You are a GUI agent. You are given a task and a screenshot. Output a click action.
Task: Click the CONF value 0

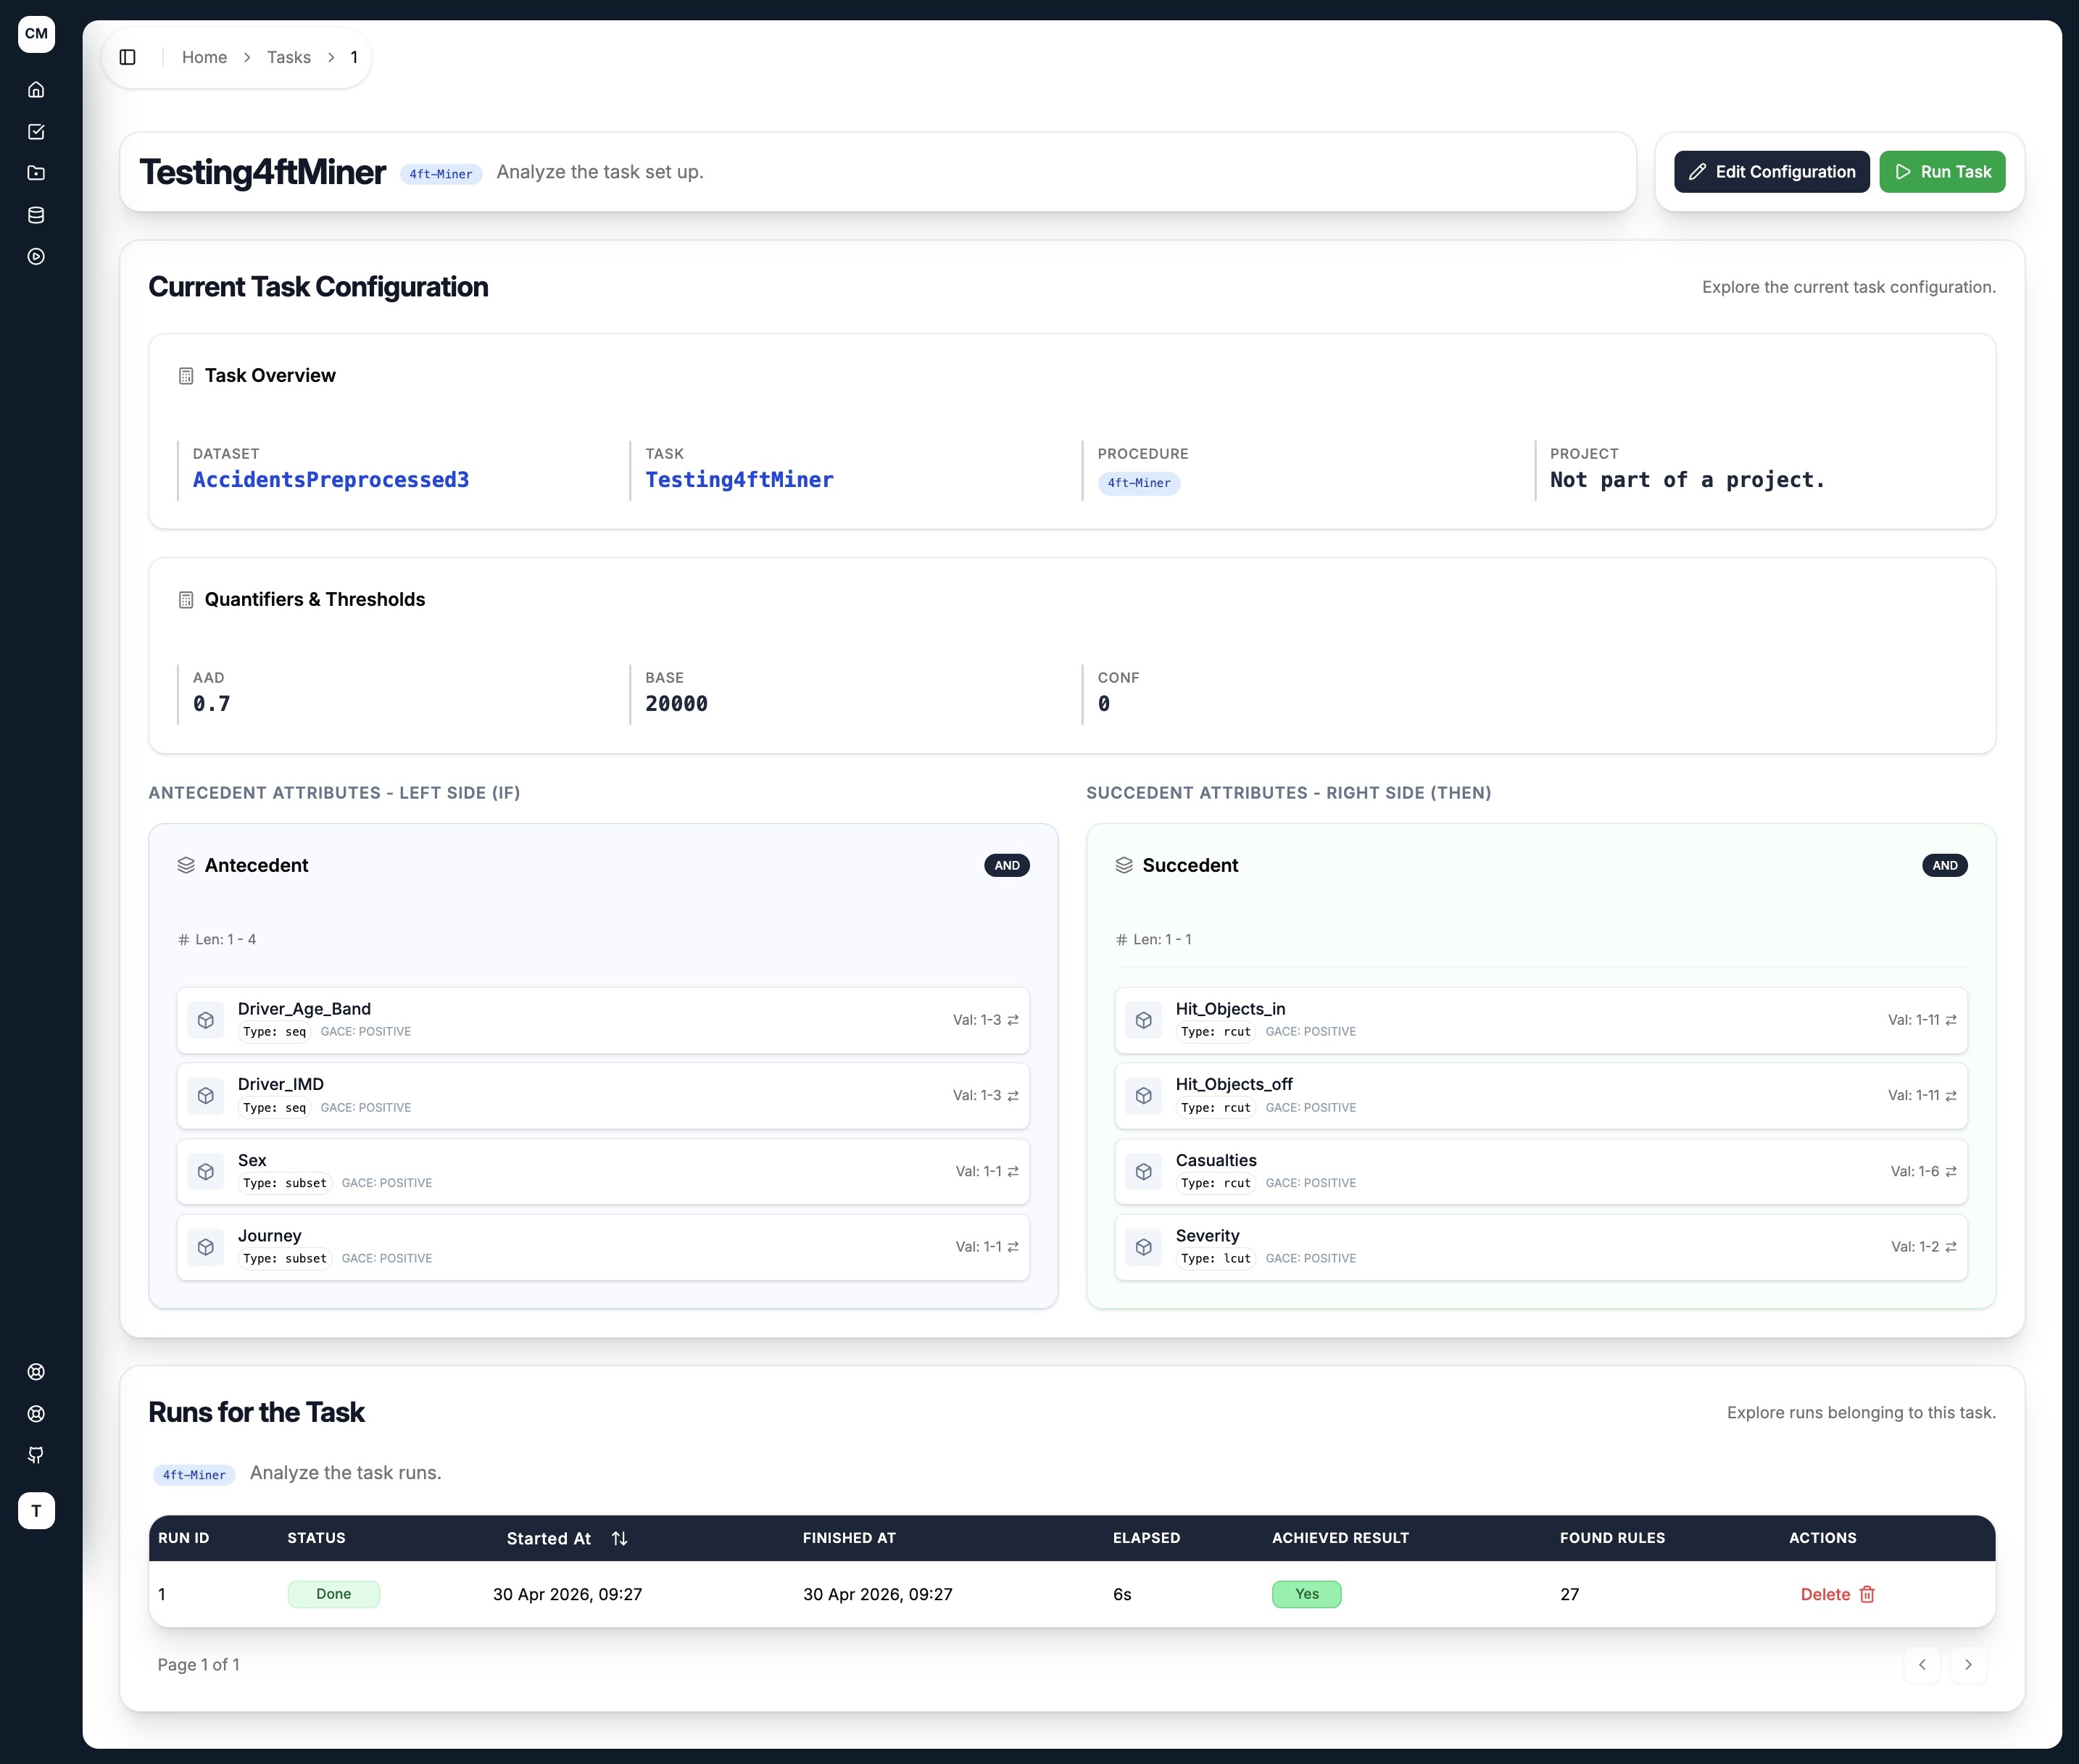coord(1104,704)
